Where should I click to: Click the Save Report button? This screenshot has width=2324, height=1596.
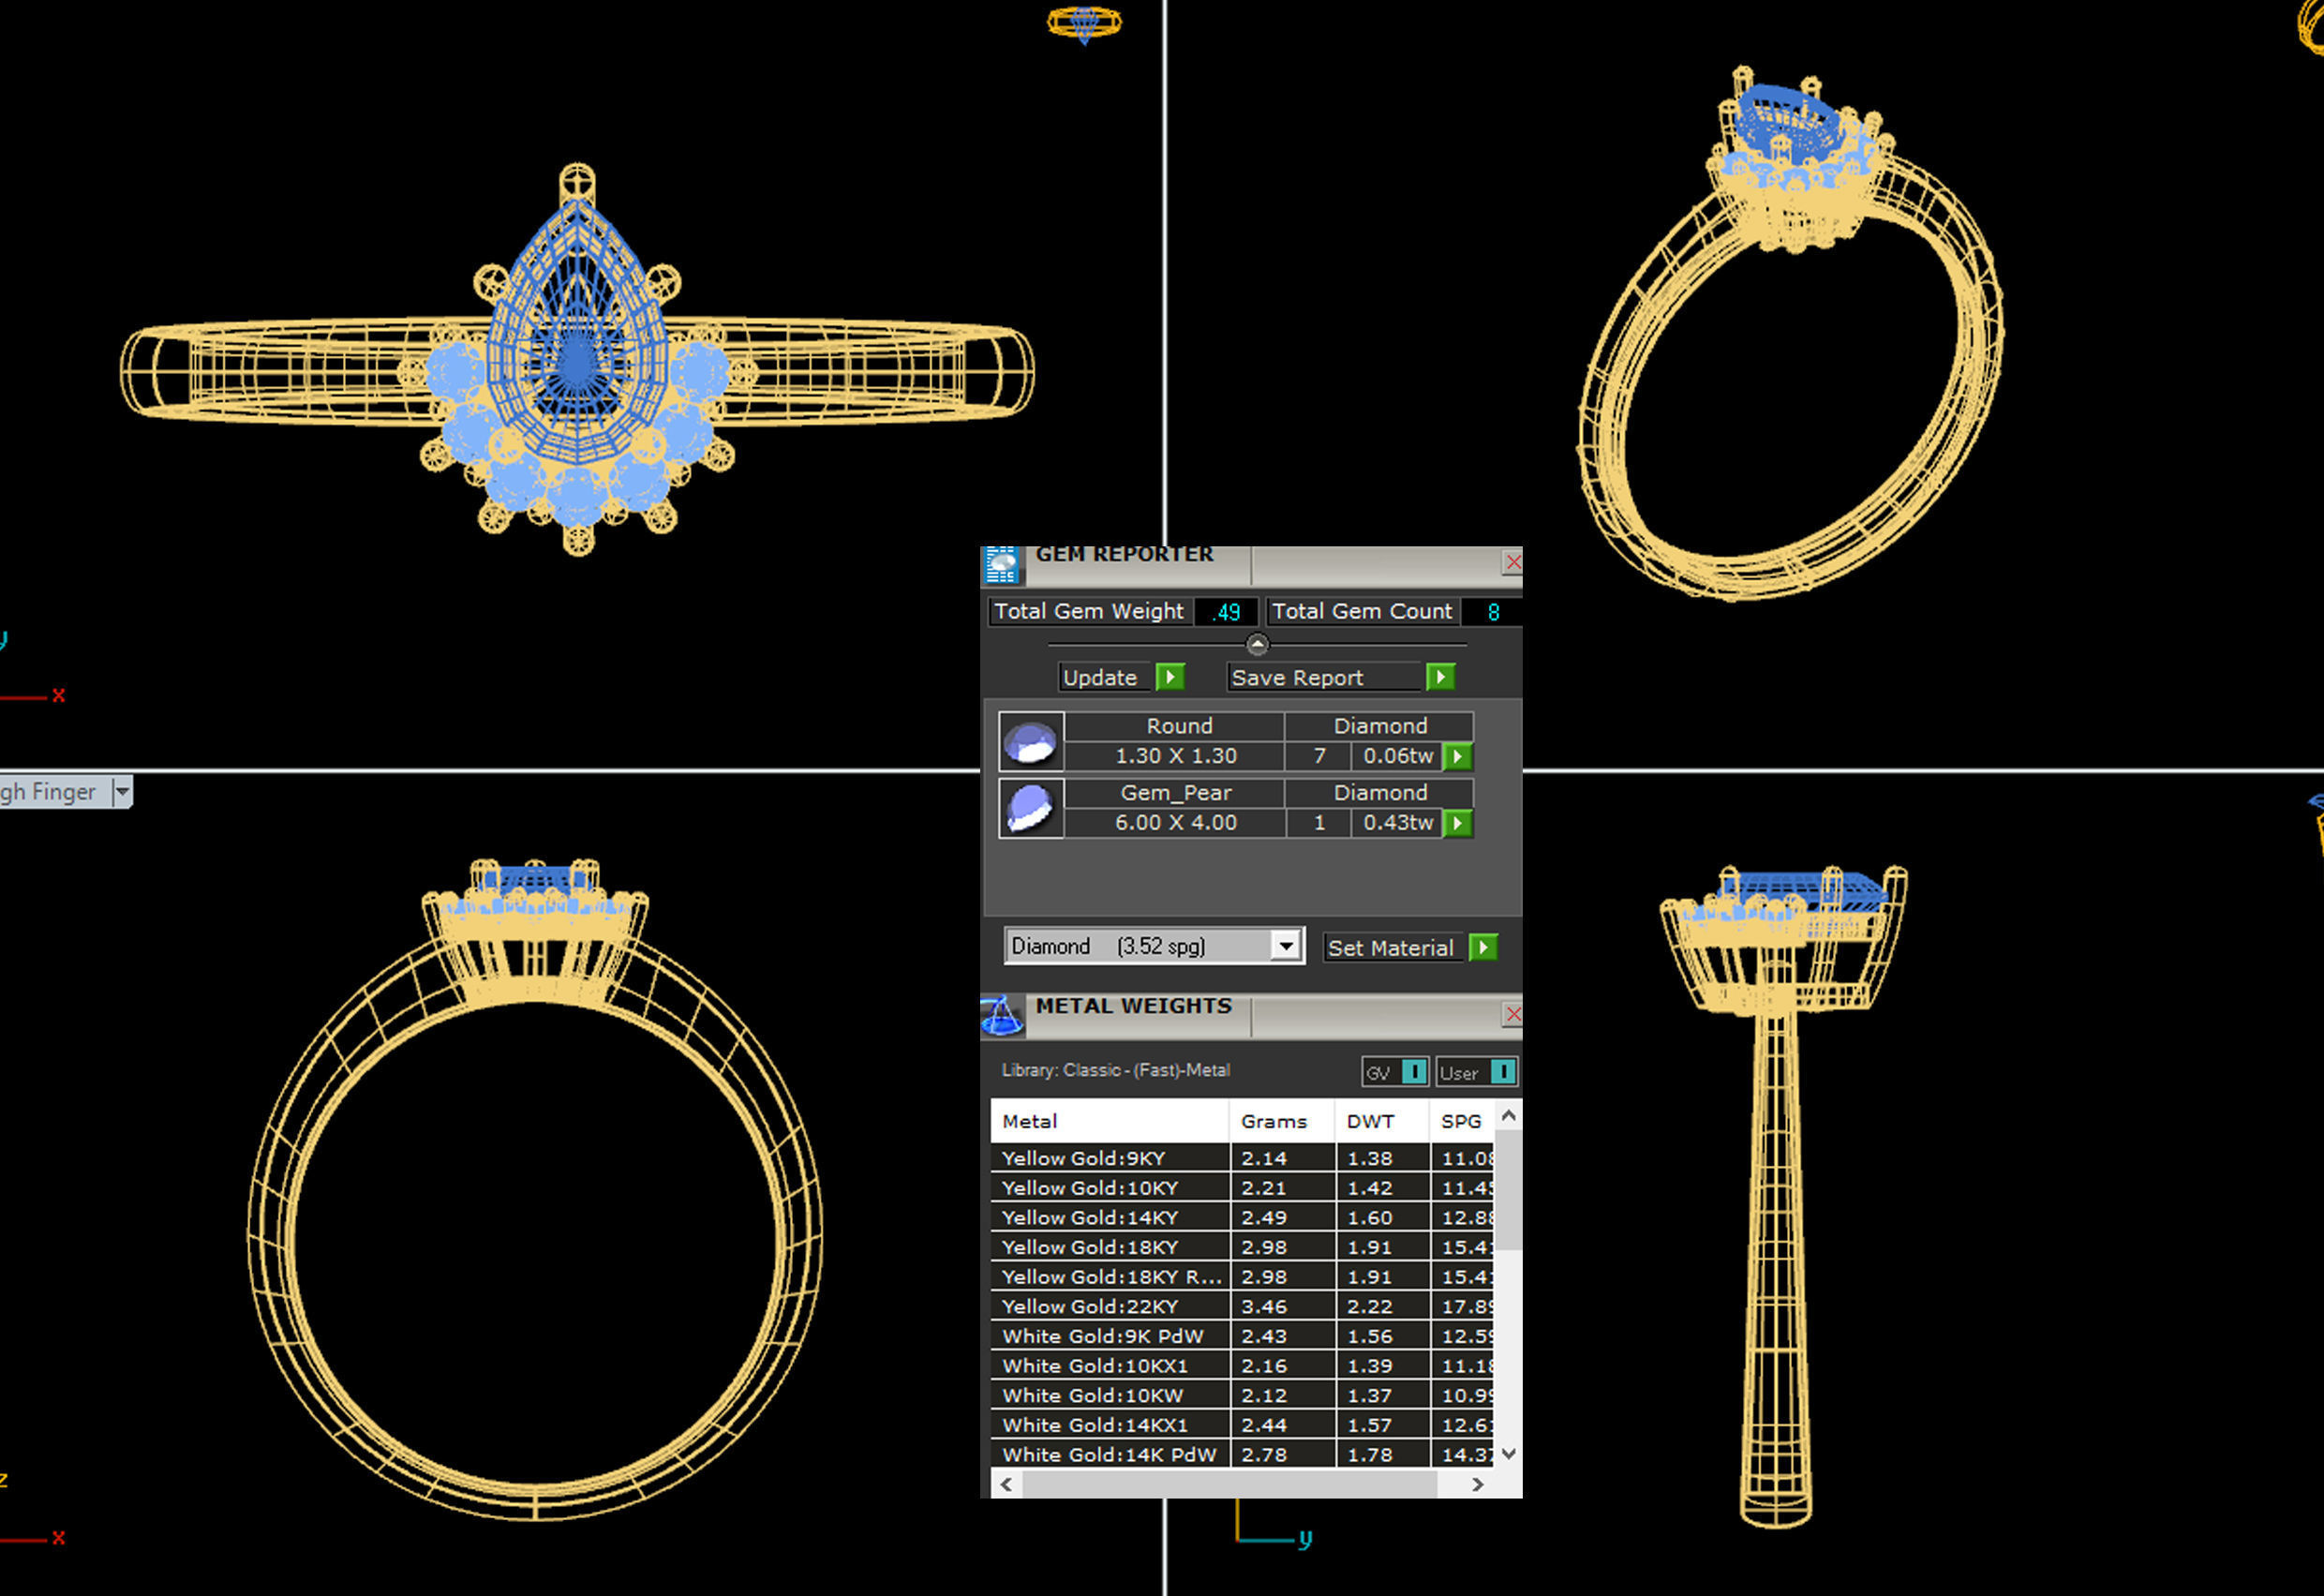coord(1324,678)
